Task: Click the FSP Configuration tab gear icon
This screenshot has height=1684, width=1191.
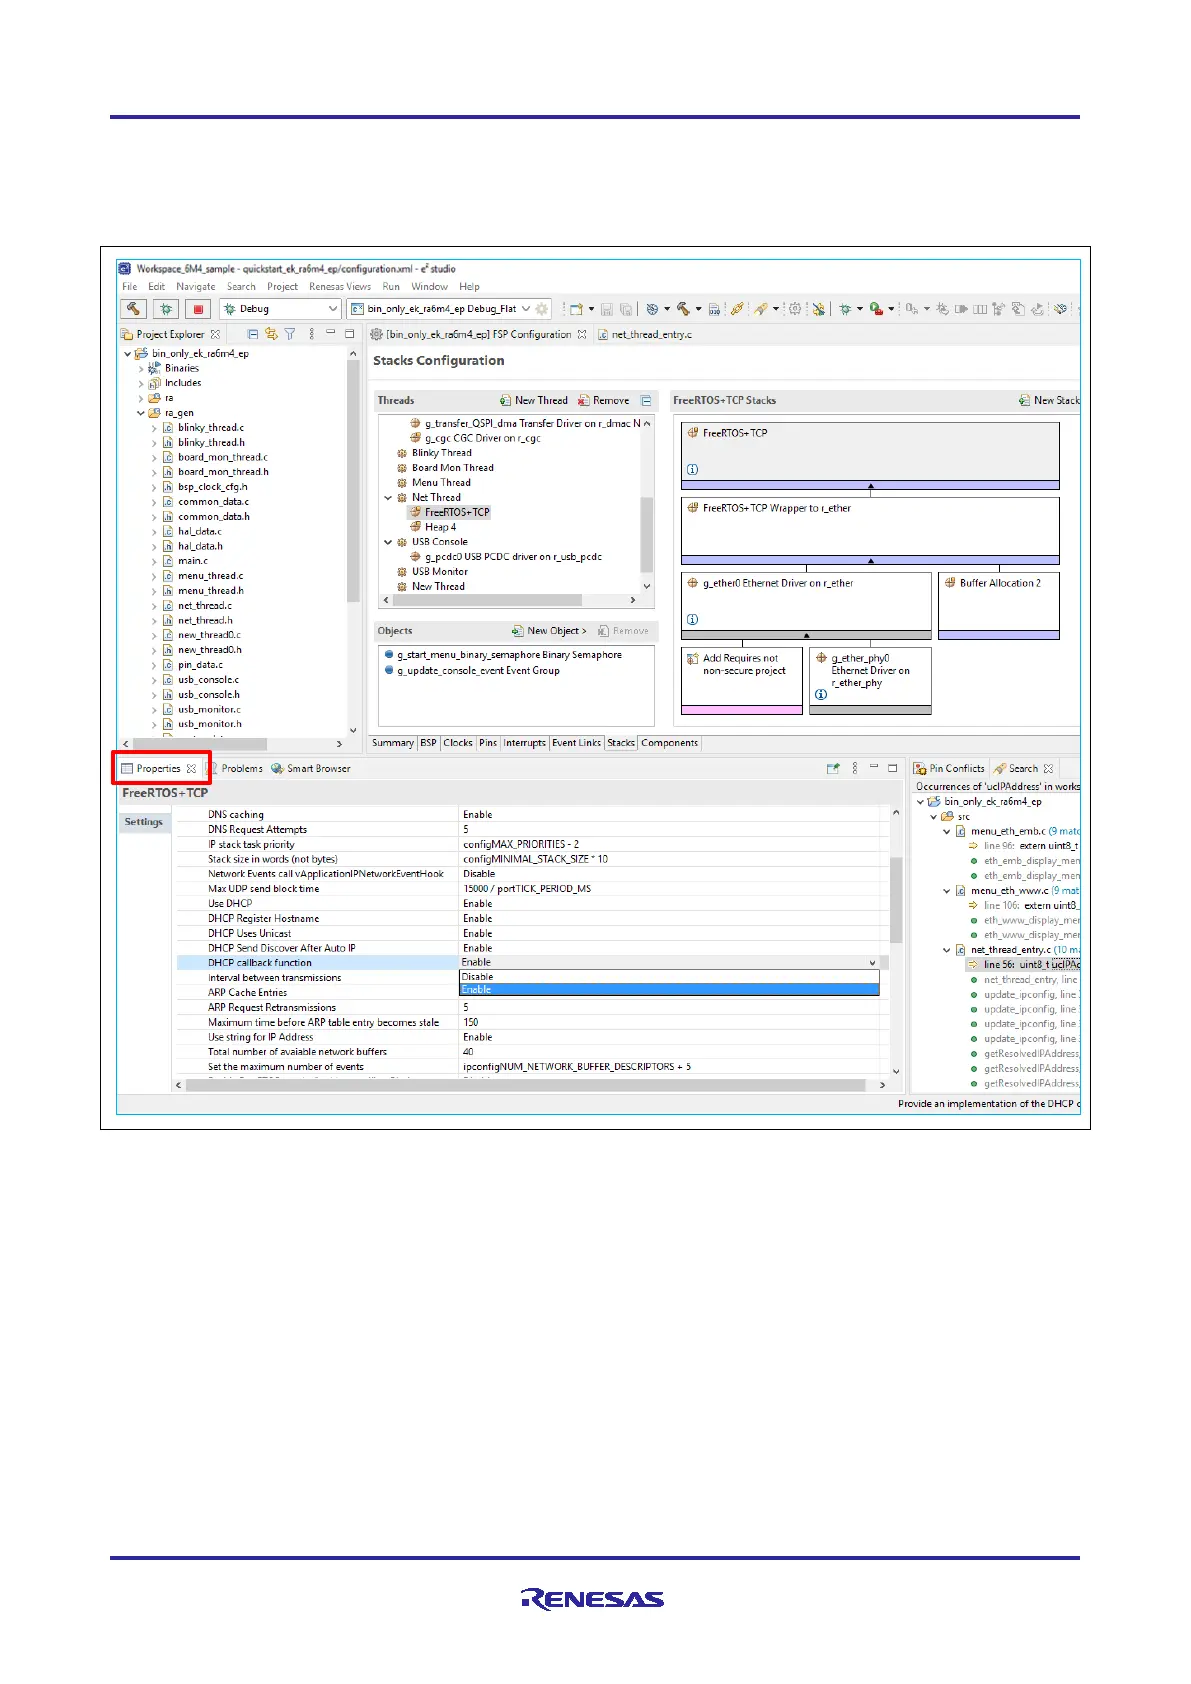Action: pyautogui.click(x=377, y=334)
